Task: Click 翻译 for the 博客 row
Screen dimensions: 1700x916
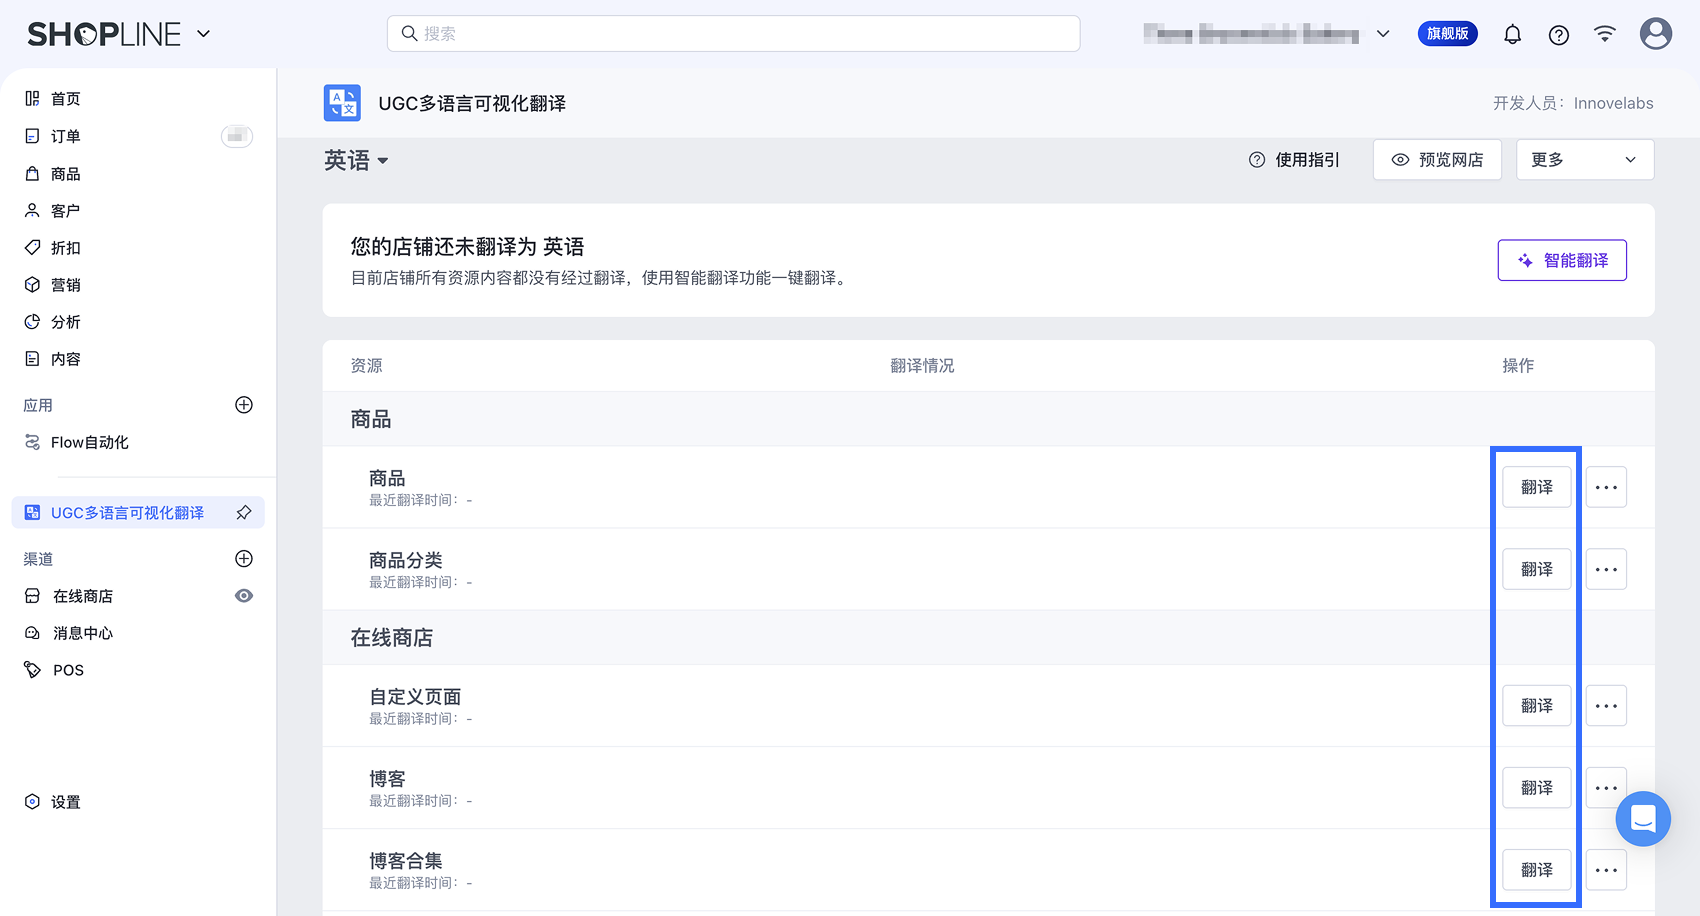Action: [1537, 788]
